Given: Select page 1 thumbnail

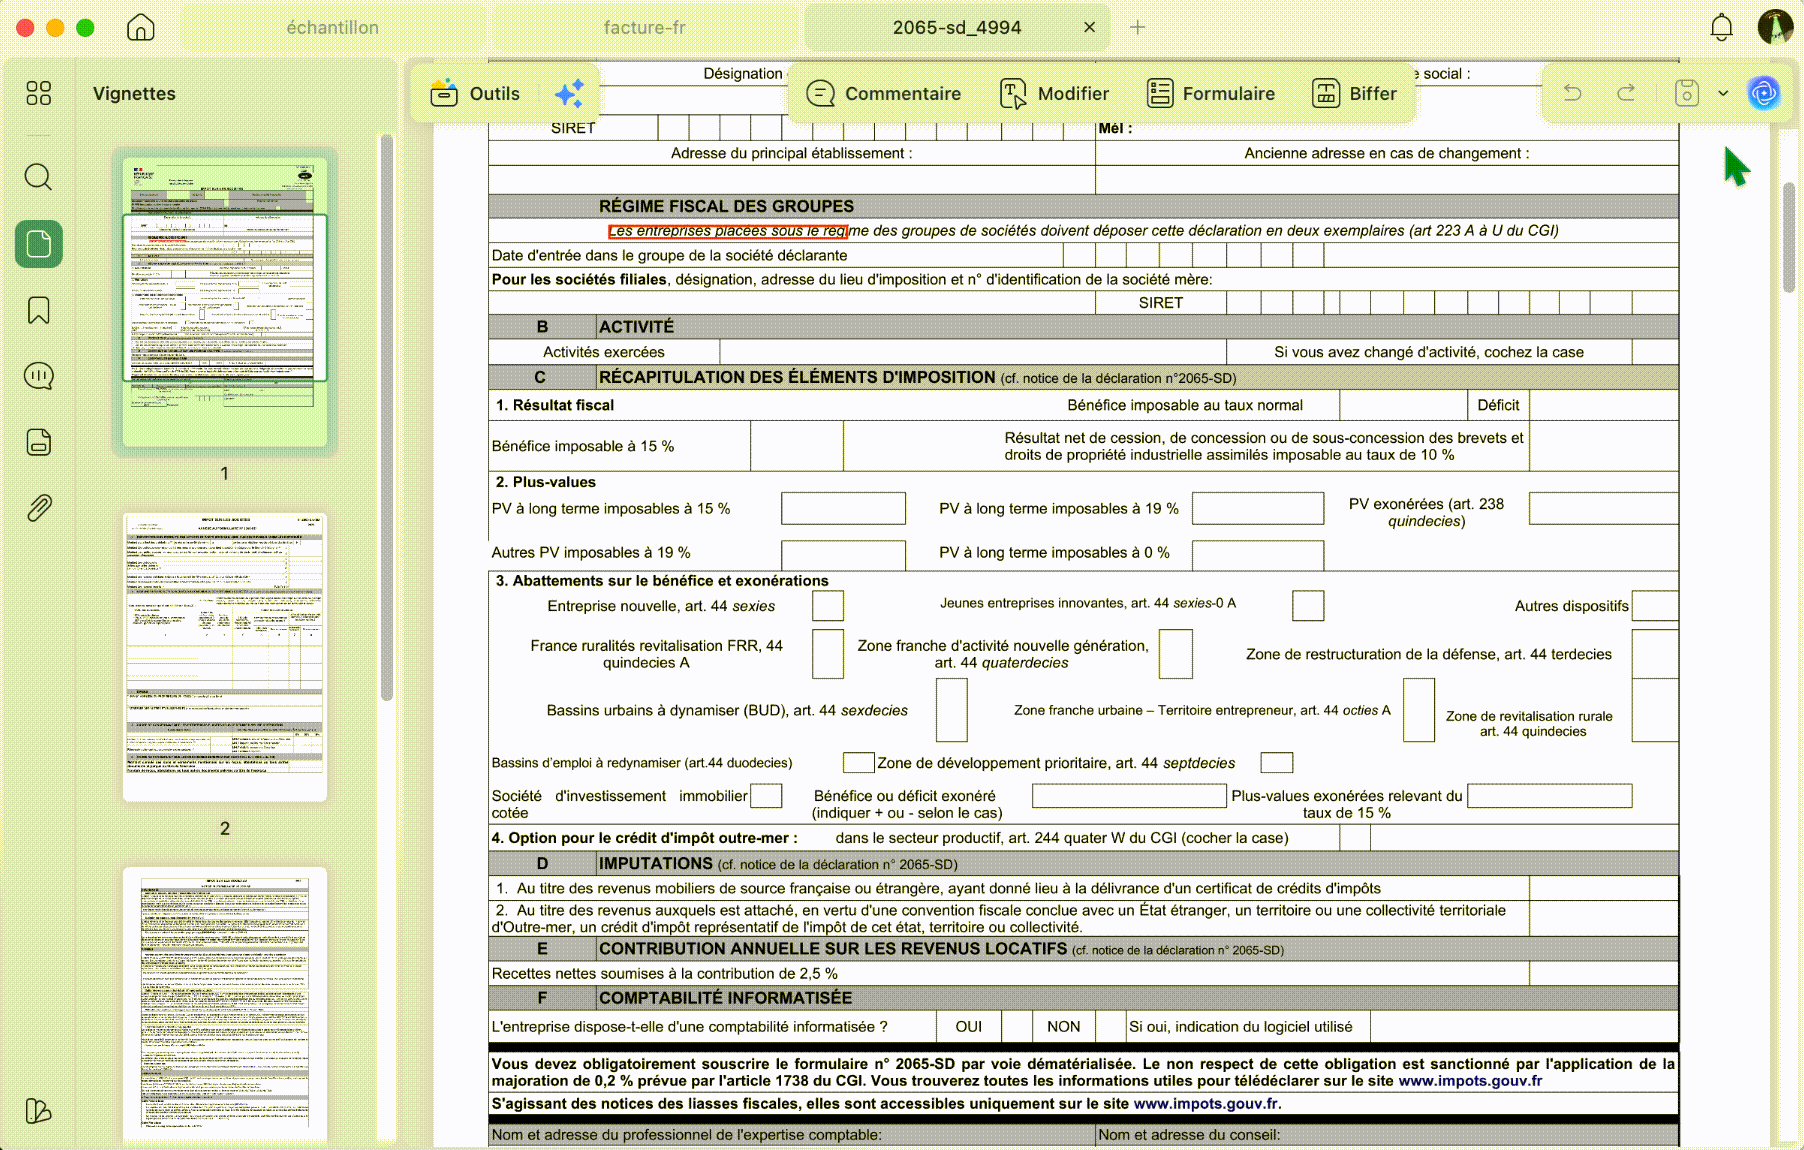Looking at the screenshot, I should (225, 302).
